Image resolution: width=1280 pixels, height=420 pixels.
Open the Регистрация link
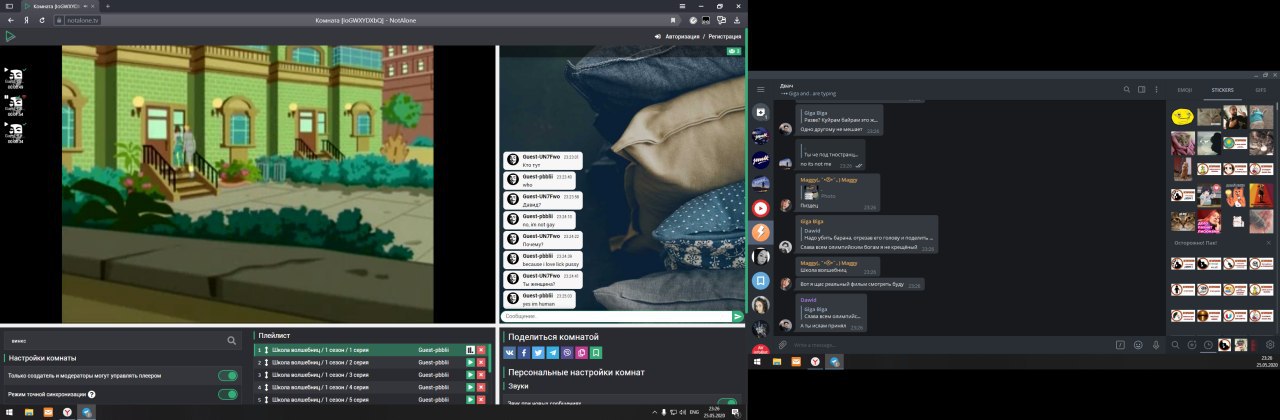[727, 36]
